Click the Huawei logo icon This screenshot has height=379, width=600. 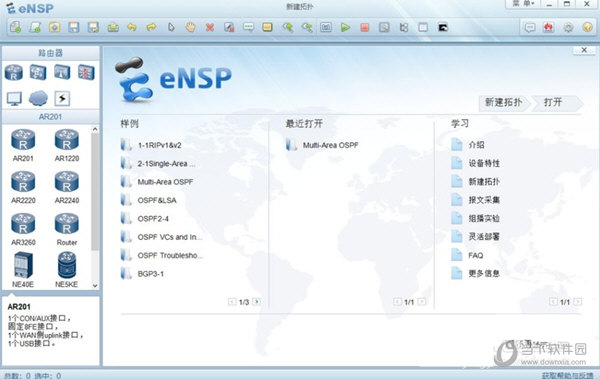(x=549, y=28)
